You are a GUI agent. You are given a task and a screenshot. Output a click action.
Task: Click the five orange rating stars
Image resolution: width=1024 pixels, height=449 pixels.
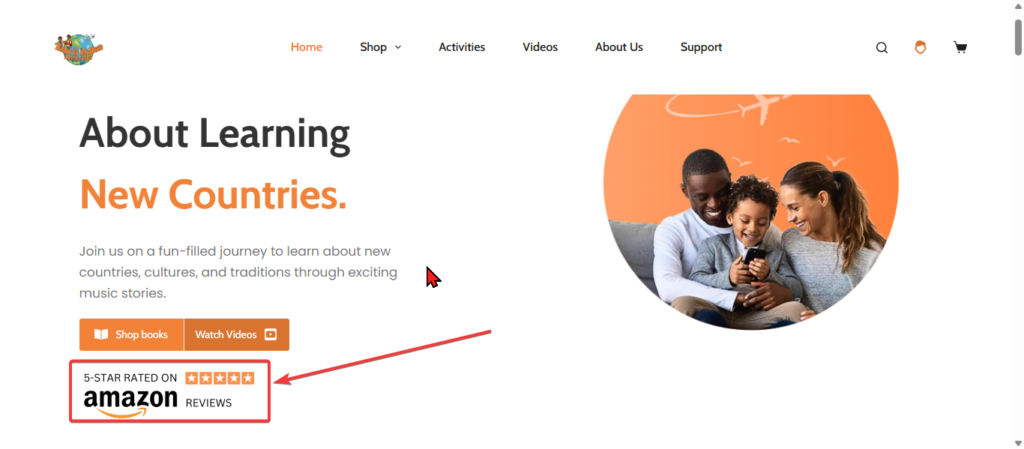(x=219, y=378)
